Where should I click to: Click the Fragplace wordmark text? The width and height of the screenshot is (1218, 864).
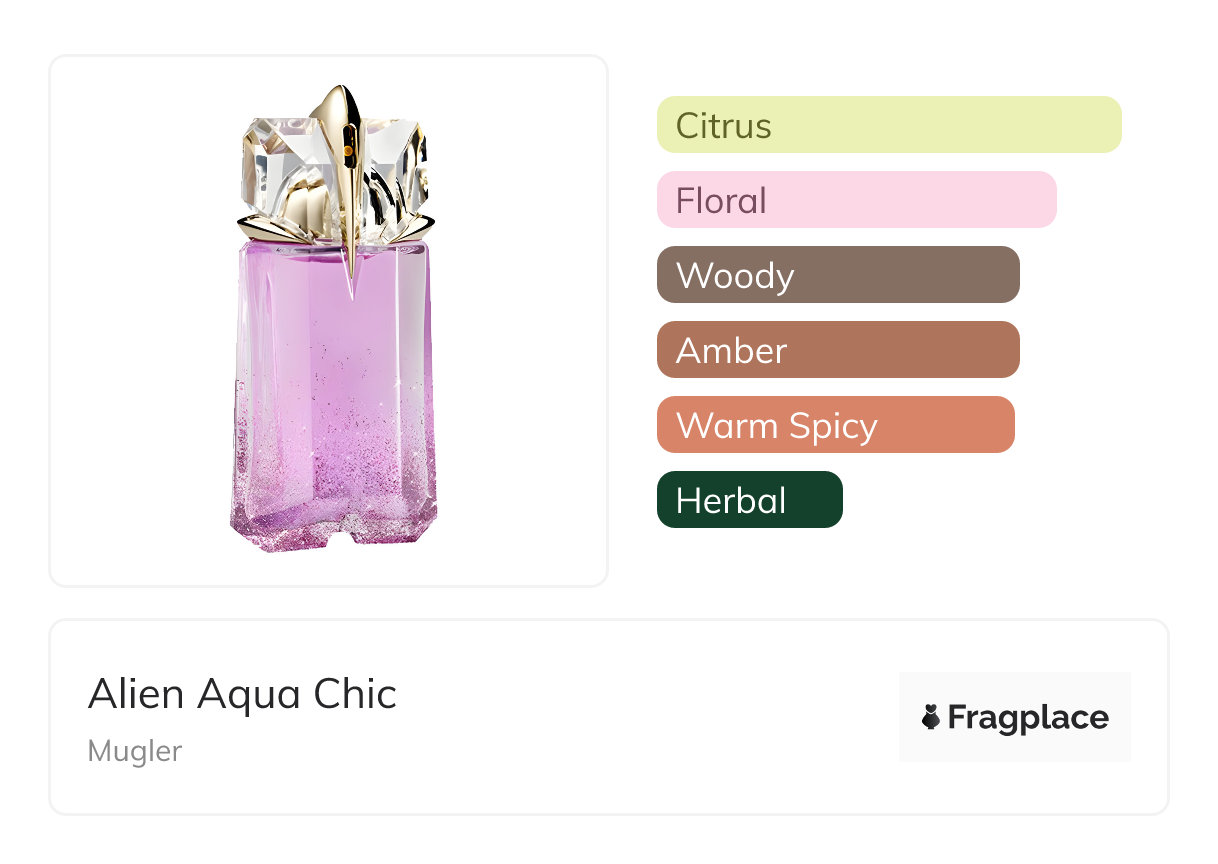click(x=1028, y=718)
